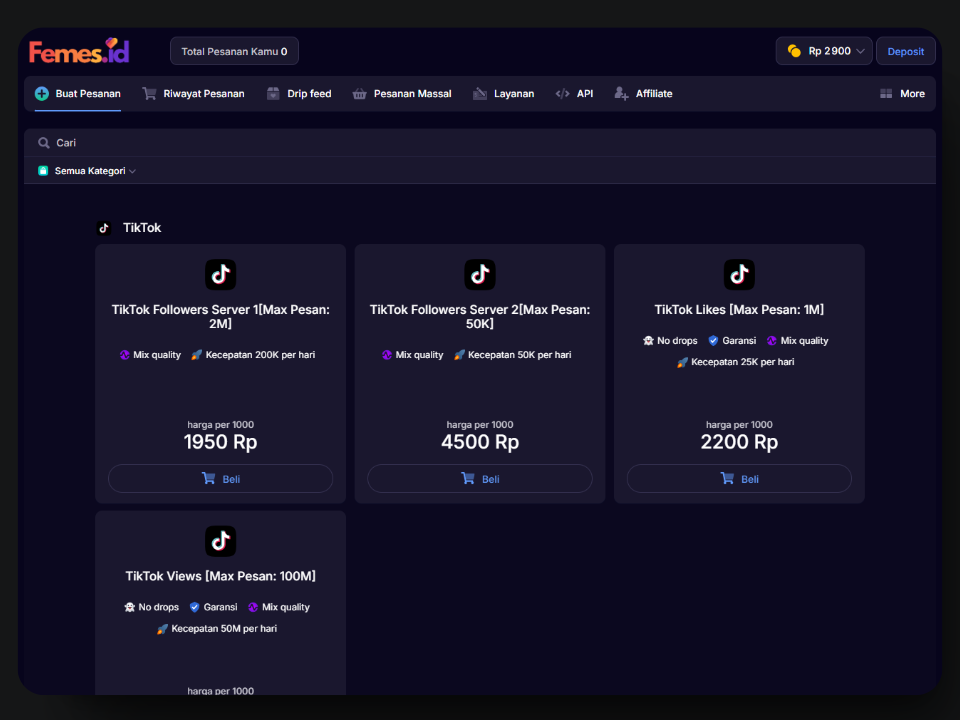This screenshot has width=960, height=720.
Task: Open the Rp 2900 balance dropdown
Action: (824, 51)
